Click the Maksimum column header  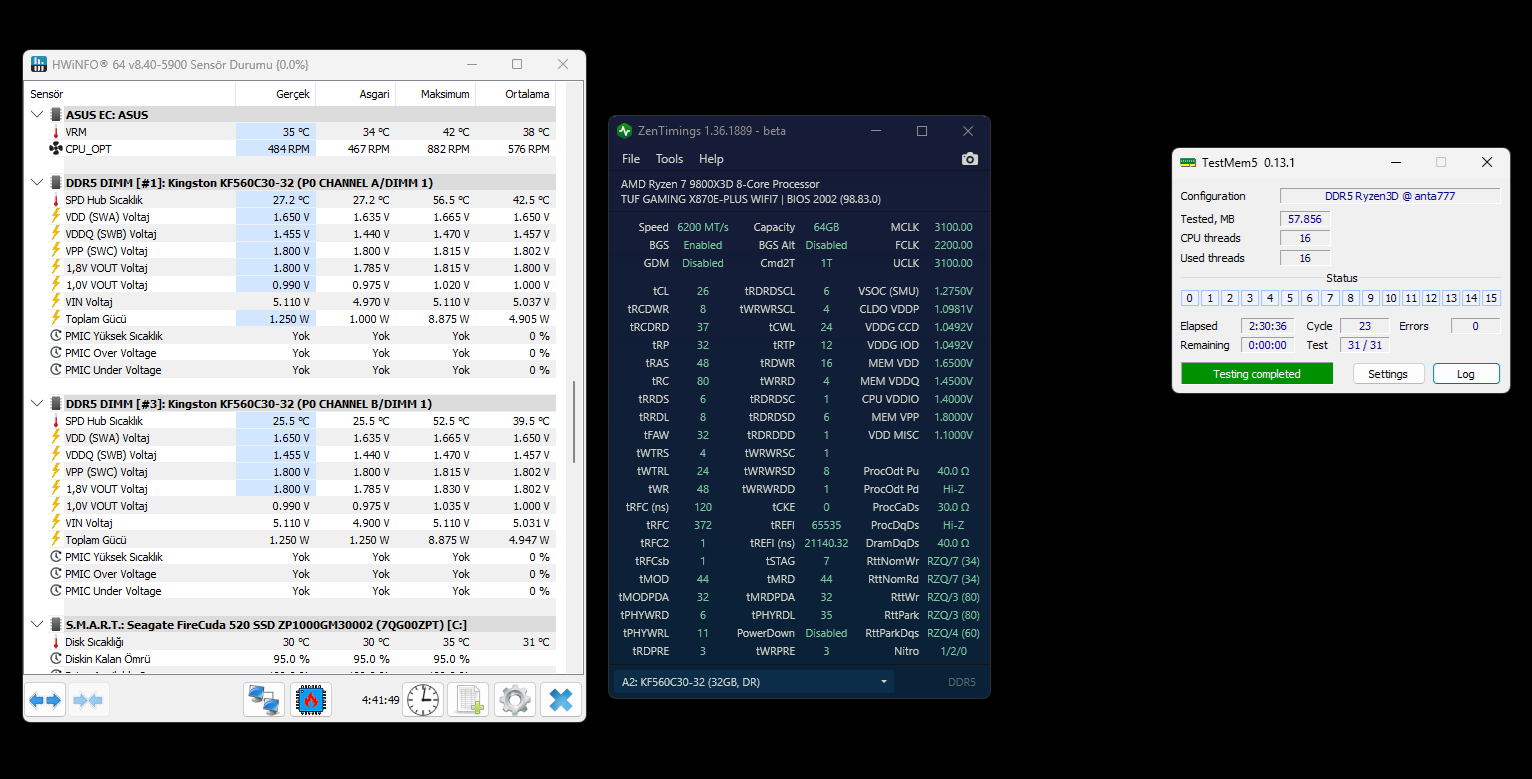point(435,94)
